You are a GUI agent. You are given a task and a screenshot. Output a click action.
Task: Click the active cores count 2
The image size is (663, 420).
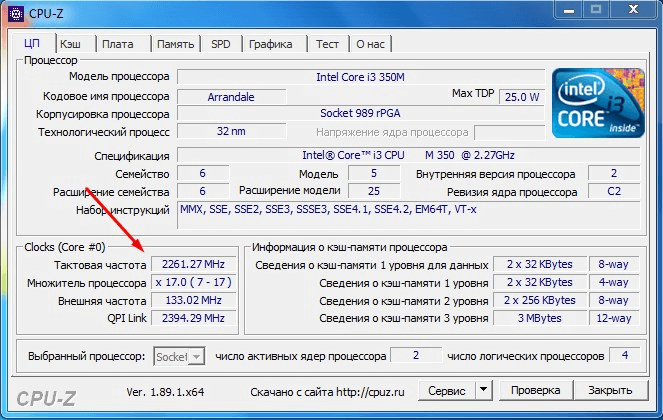point(416,355)
